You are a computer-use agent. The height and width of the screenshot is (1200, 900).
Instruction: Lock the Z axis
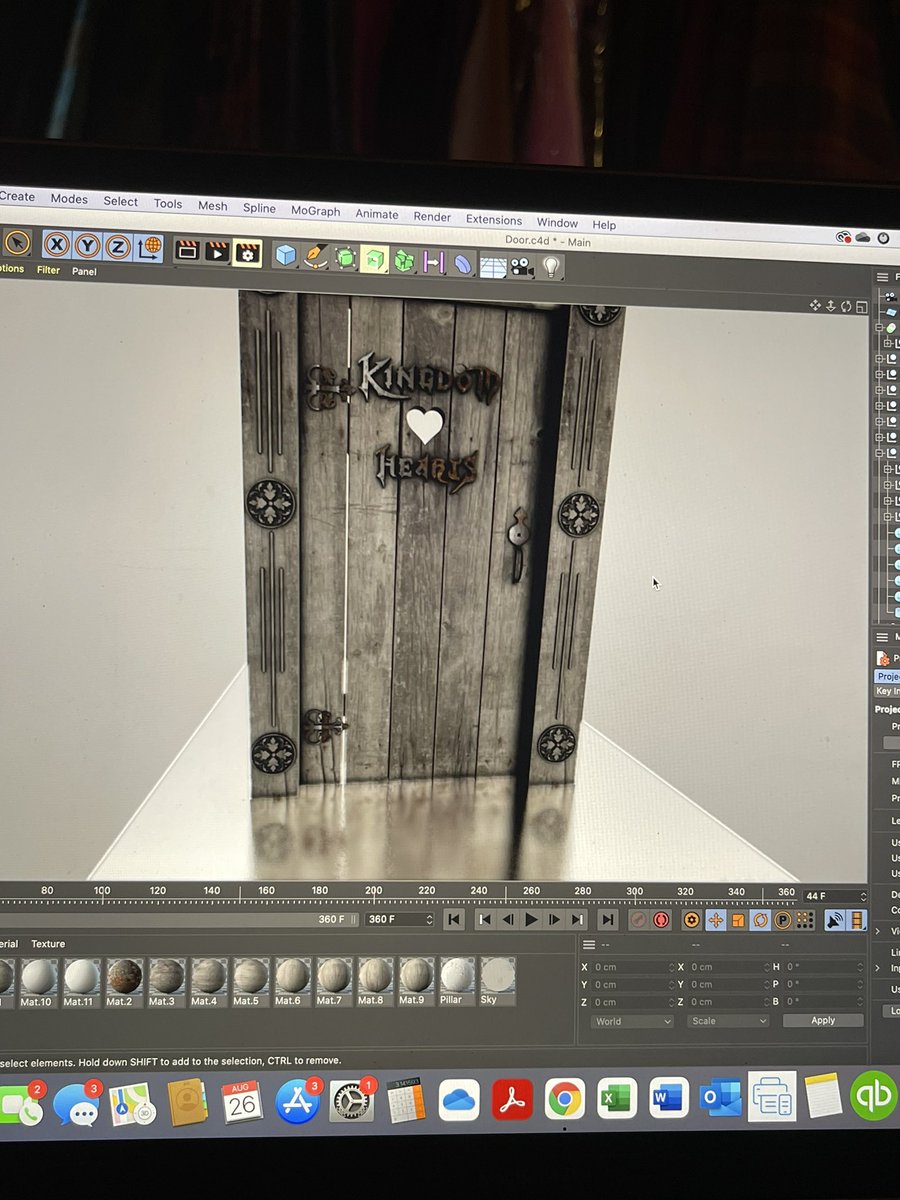[x=118, y=246]
